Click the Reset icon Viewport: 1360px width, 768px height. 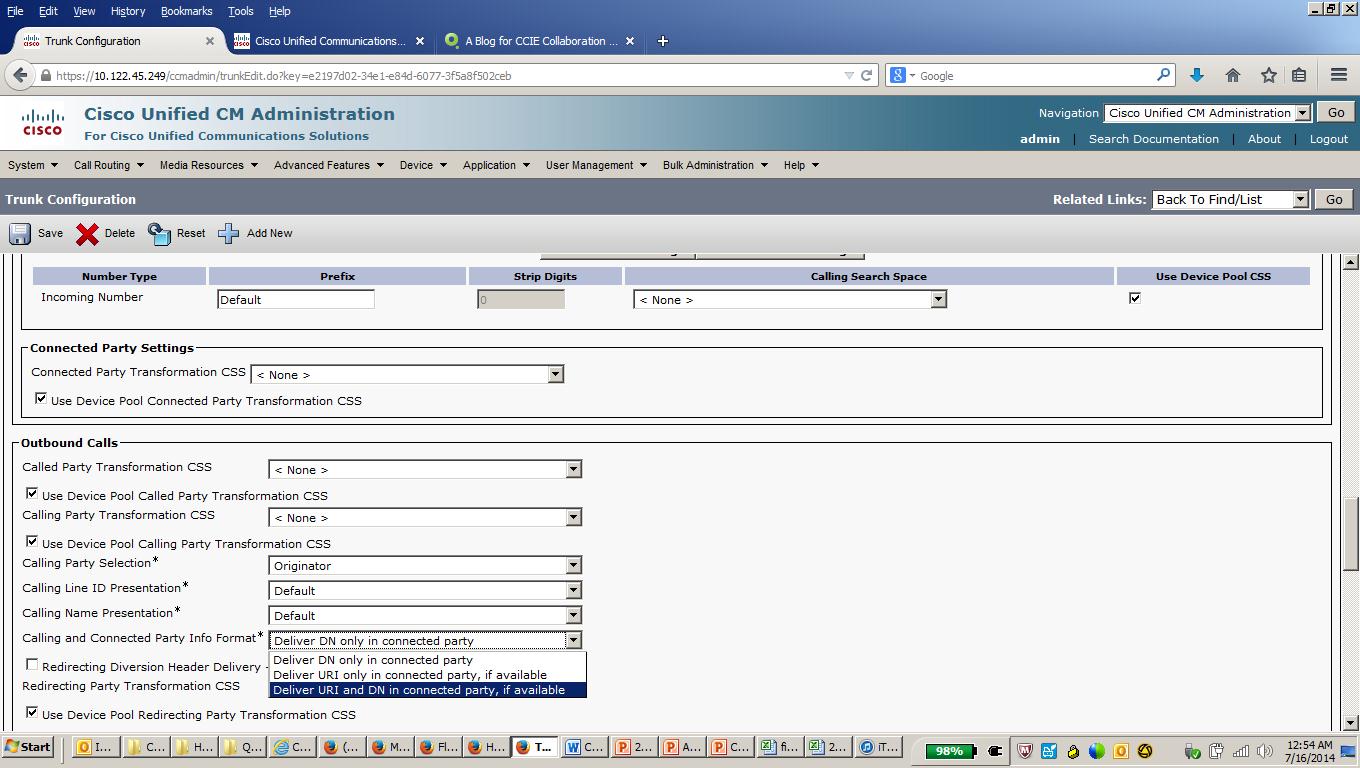pos(159,234)
